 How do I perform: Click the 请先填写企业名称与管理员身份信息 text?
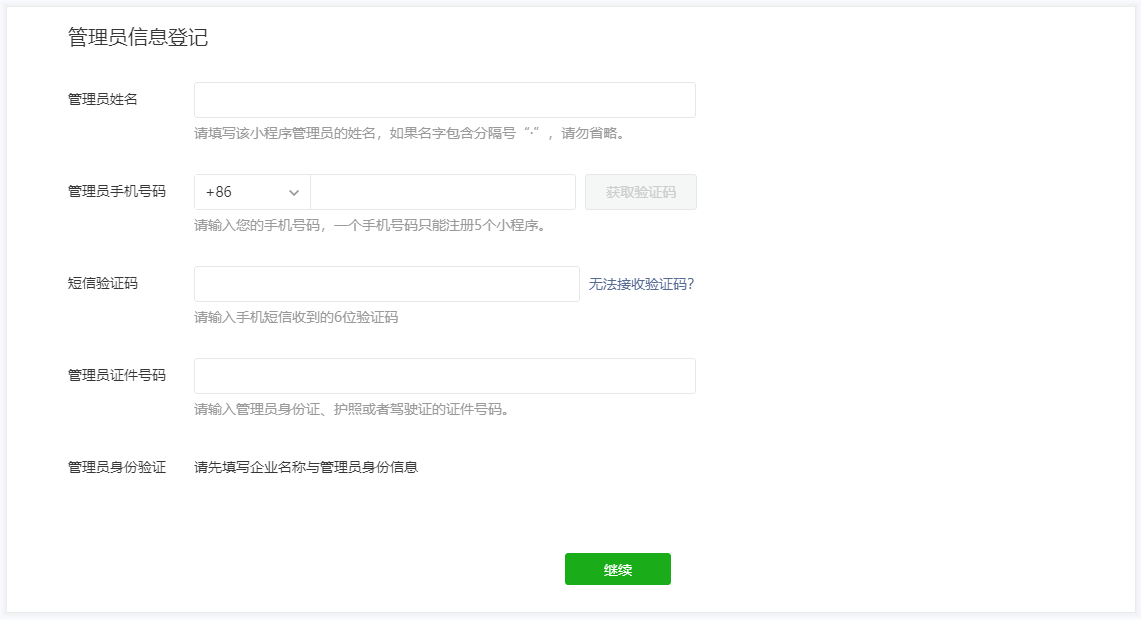306,467
